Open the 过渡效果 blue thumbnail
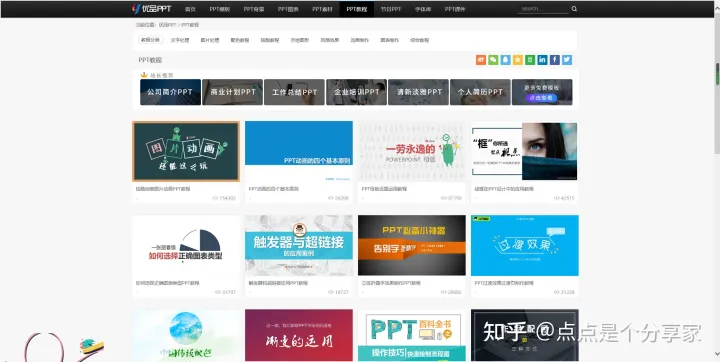720x362 pixels. pos(525,245)
